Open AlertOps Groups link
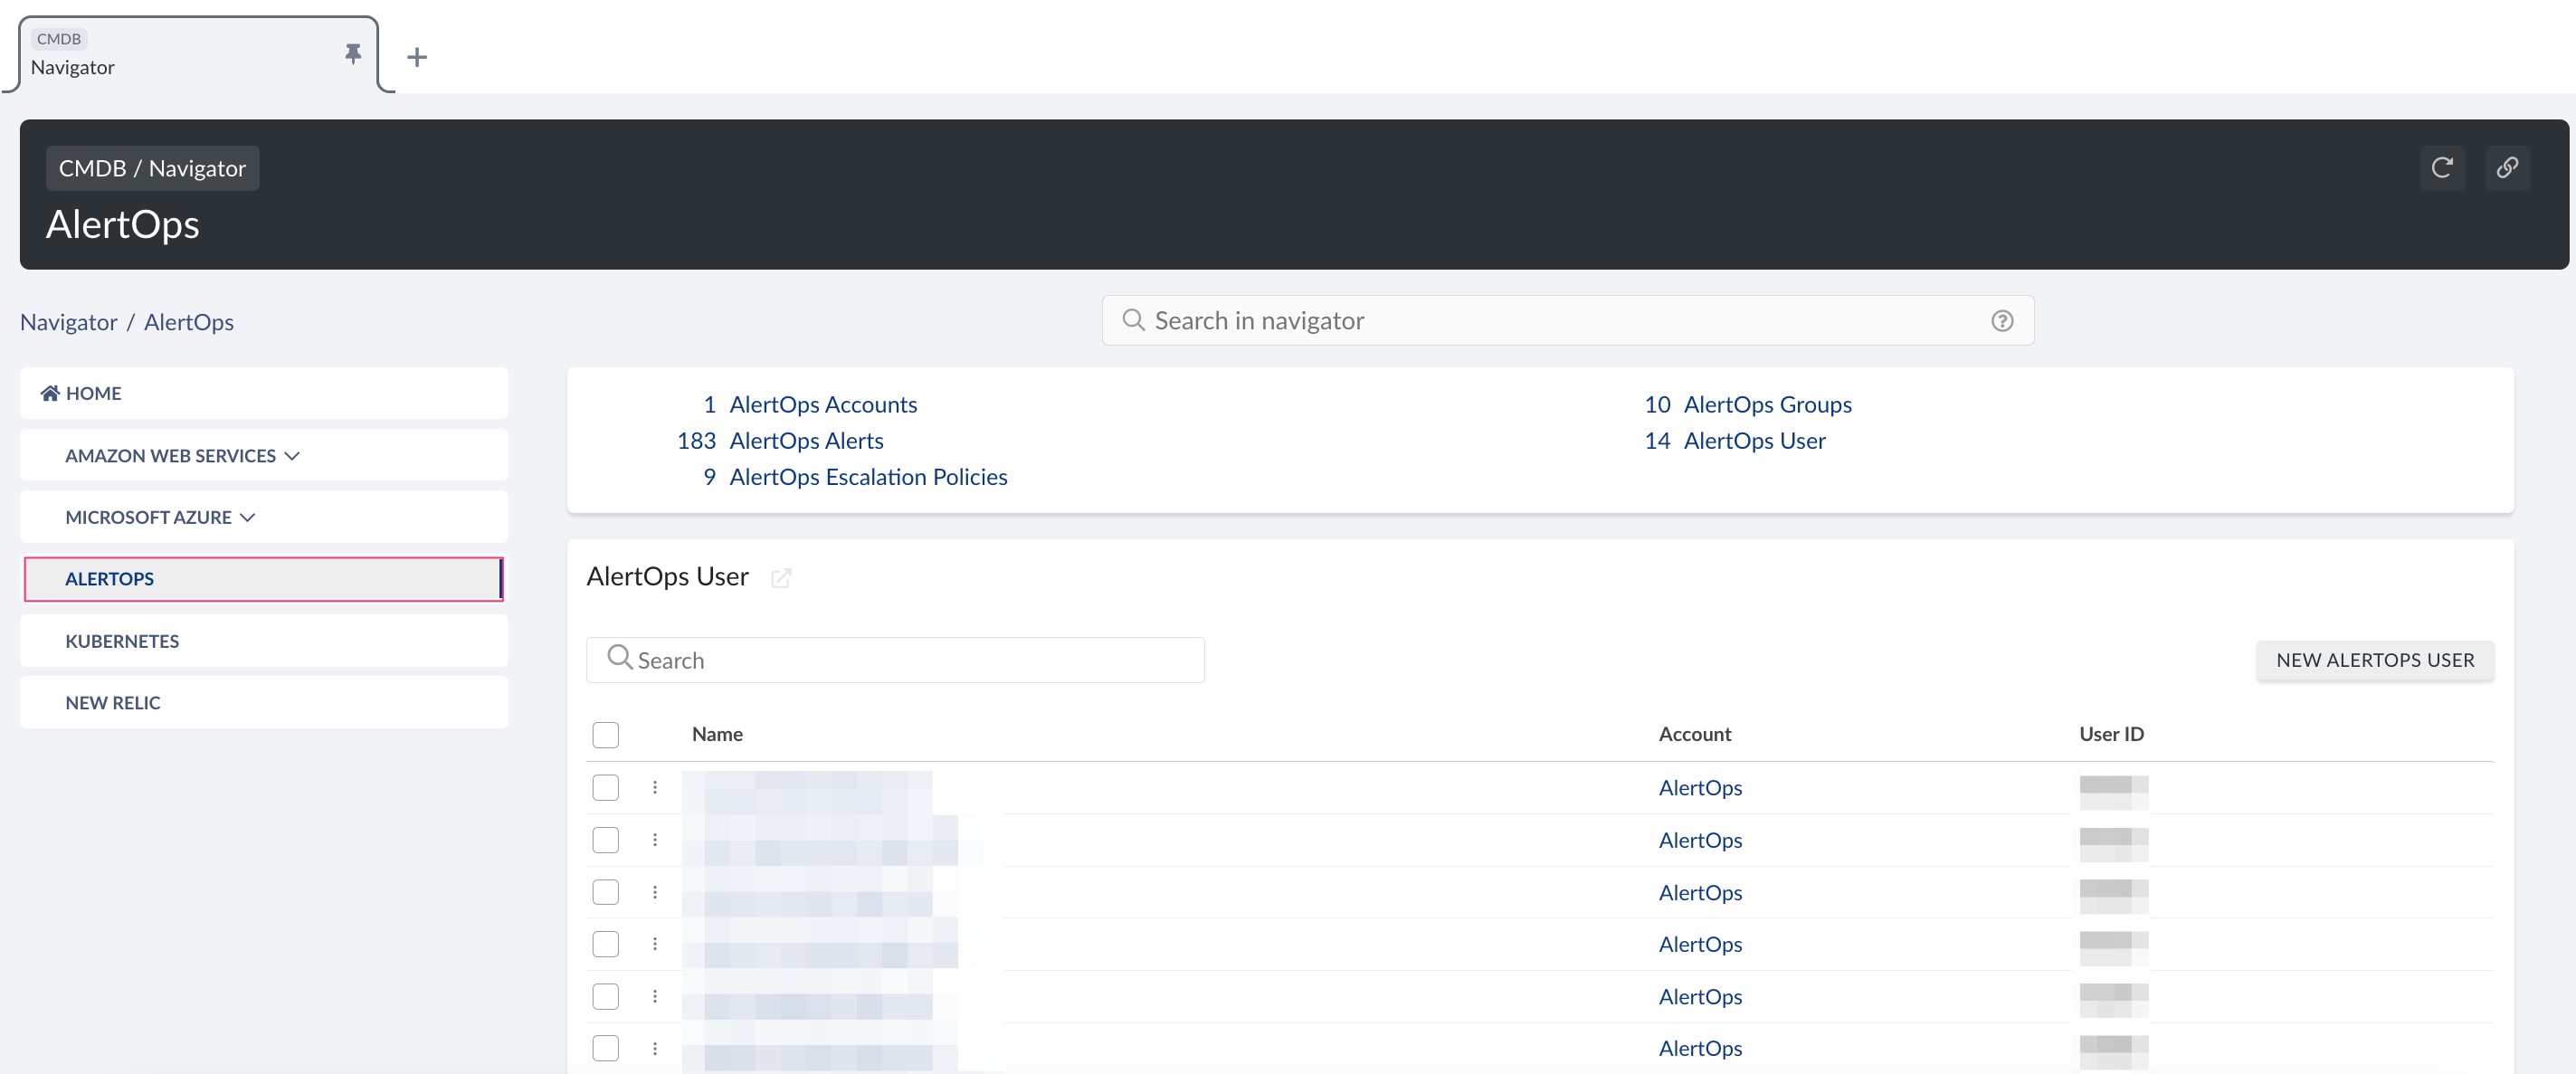The image size is (2576, 1074). 1767,405
